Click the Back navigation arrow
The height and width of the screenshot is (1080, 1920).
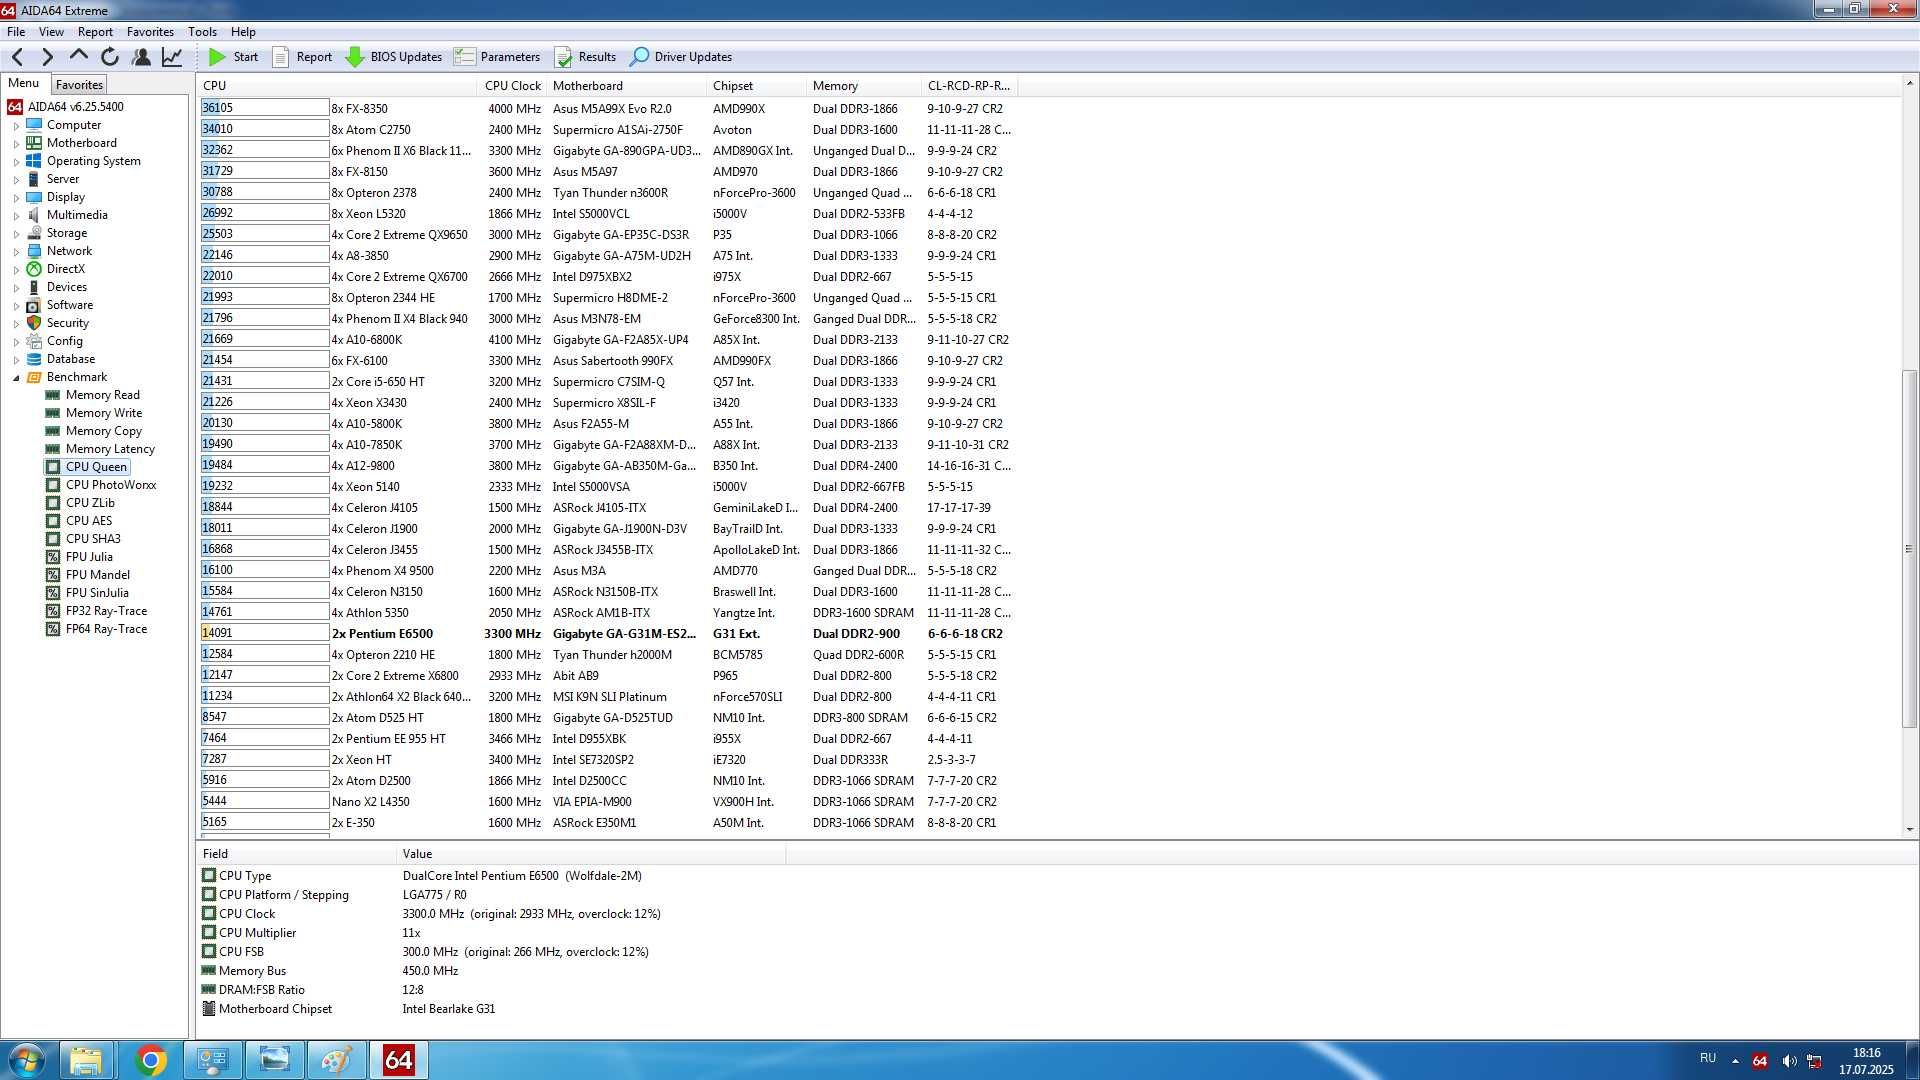pos(17,57)
